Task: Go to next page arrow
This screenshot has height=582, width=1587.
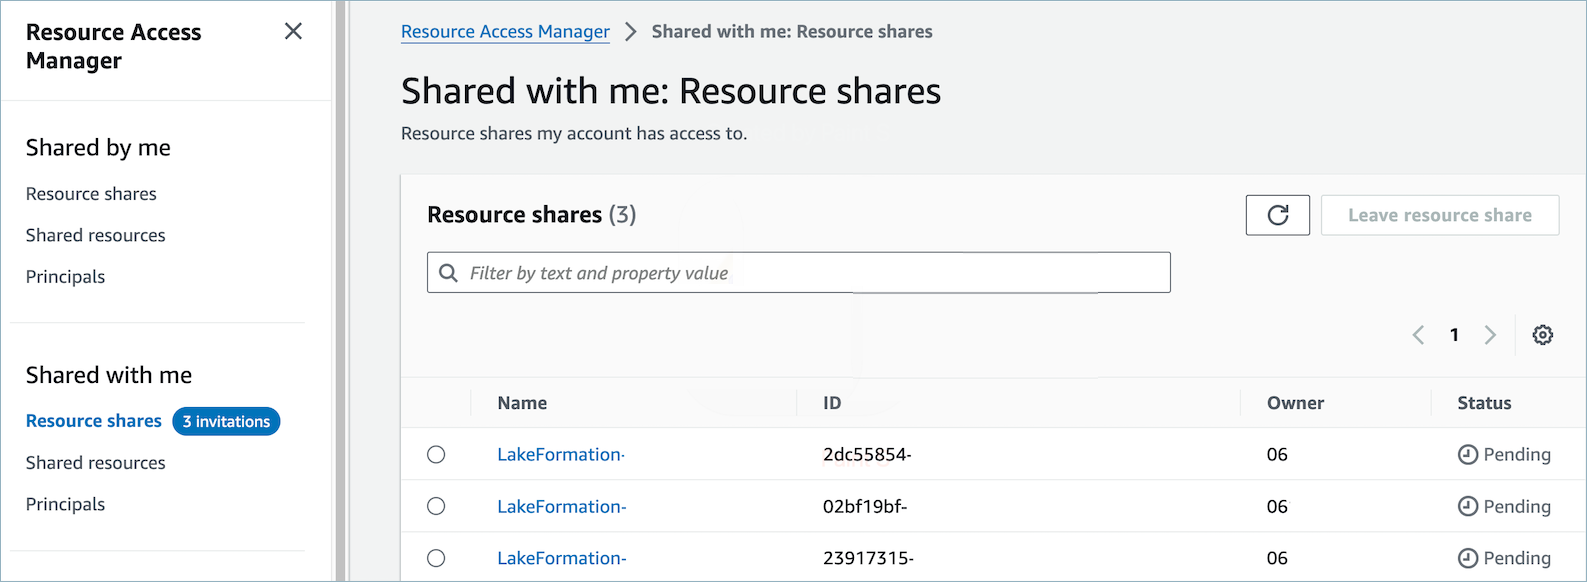Action: coord(1490,335)
